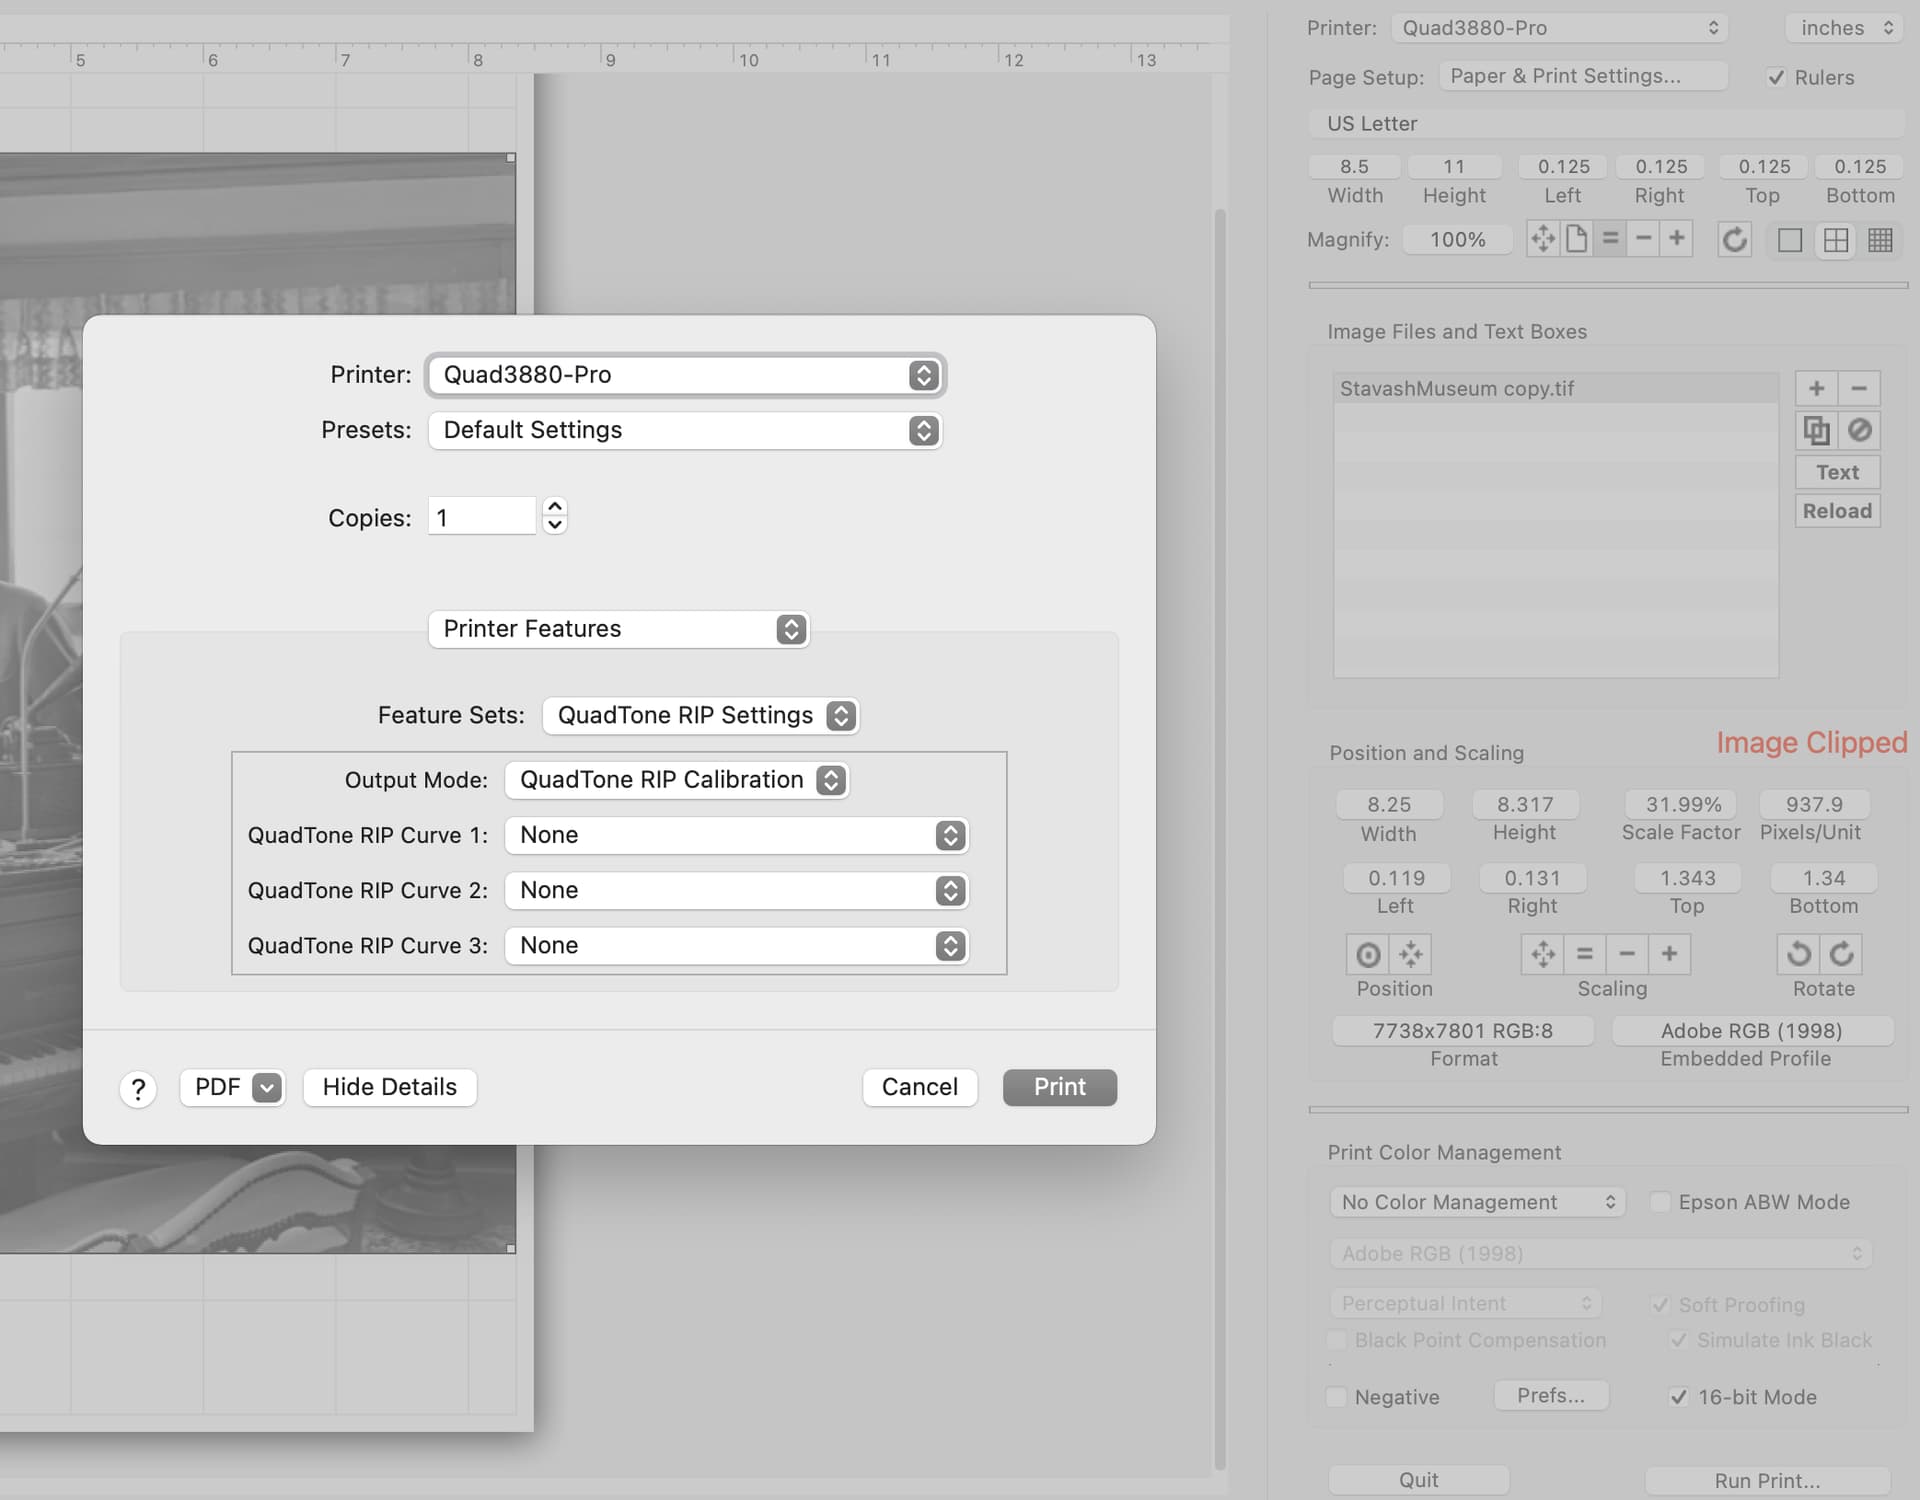Screen dimensions: 1920x1500
Task: Enable the Negative checkbox
Action: [x=1336, y=1397]
